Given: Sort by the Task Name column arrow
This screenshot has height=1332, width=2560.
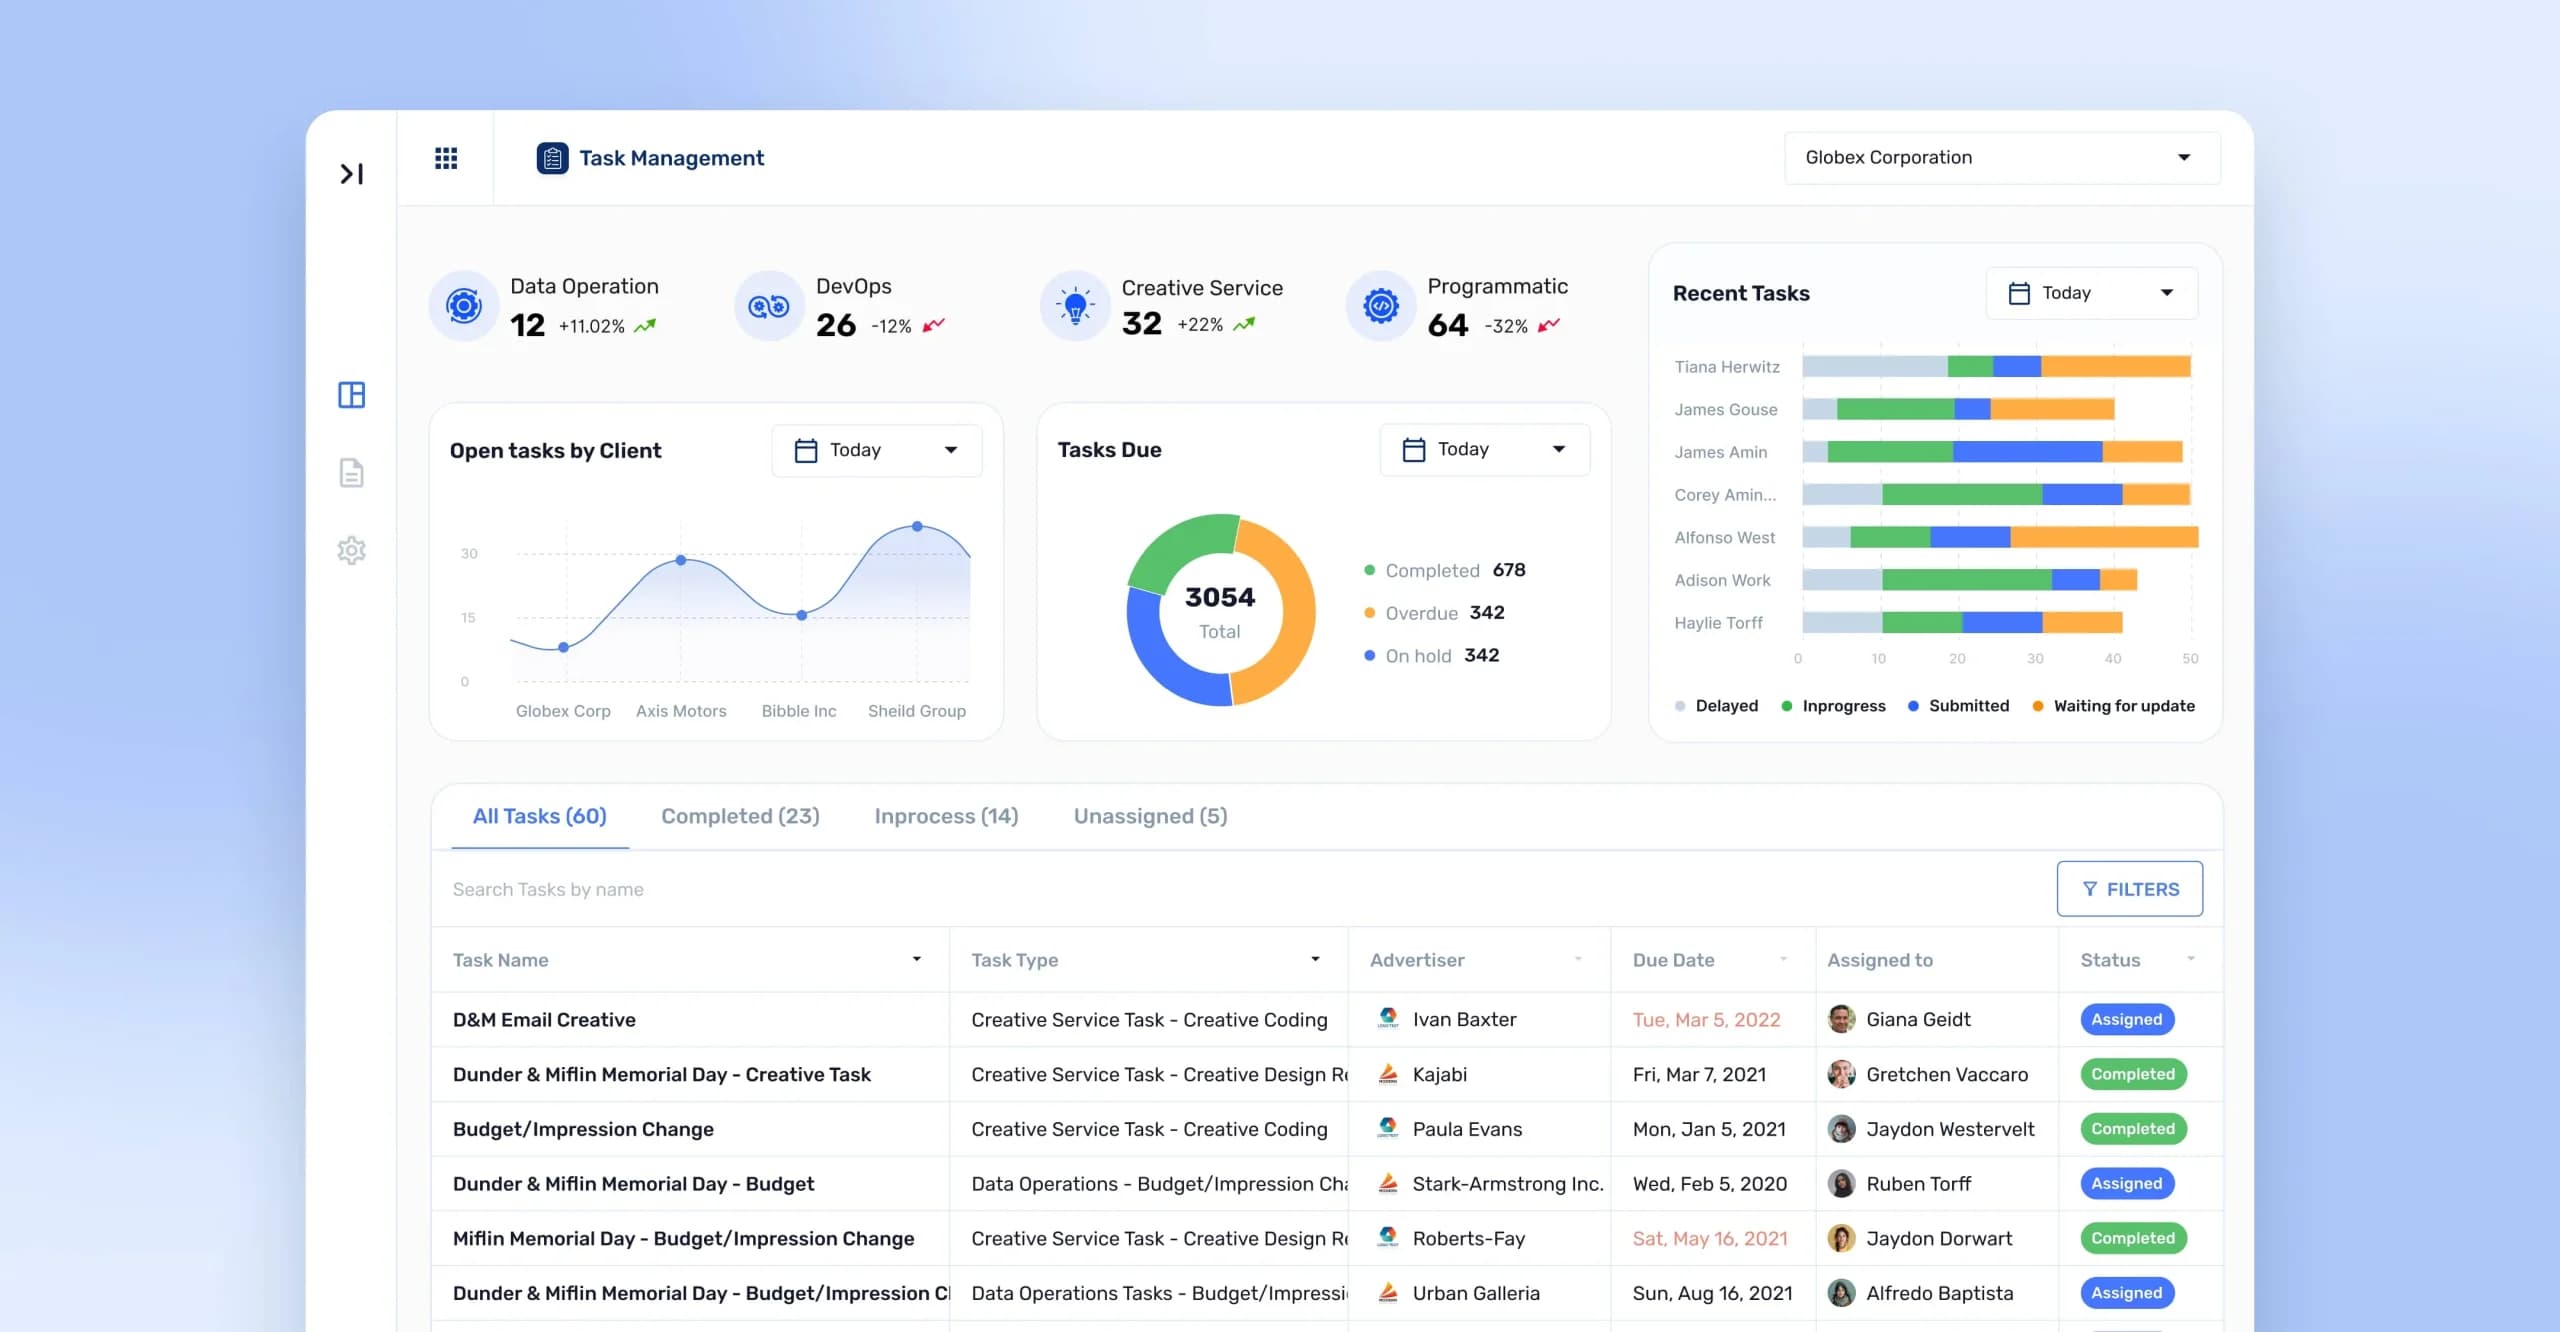Looking at the screenshot, I should (x=916, y=960).
